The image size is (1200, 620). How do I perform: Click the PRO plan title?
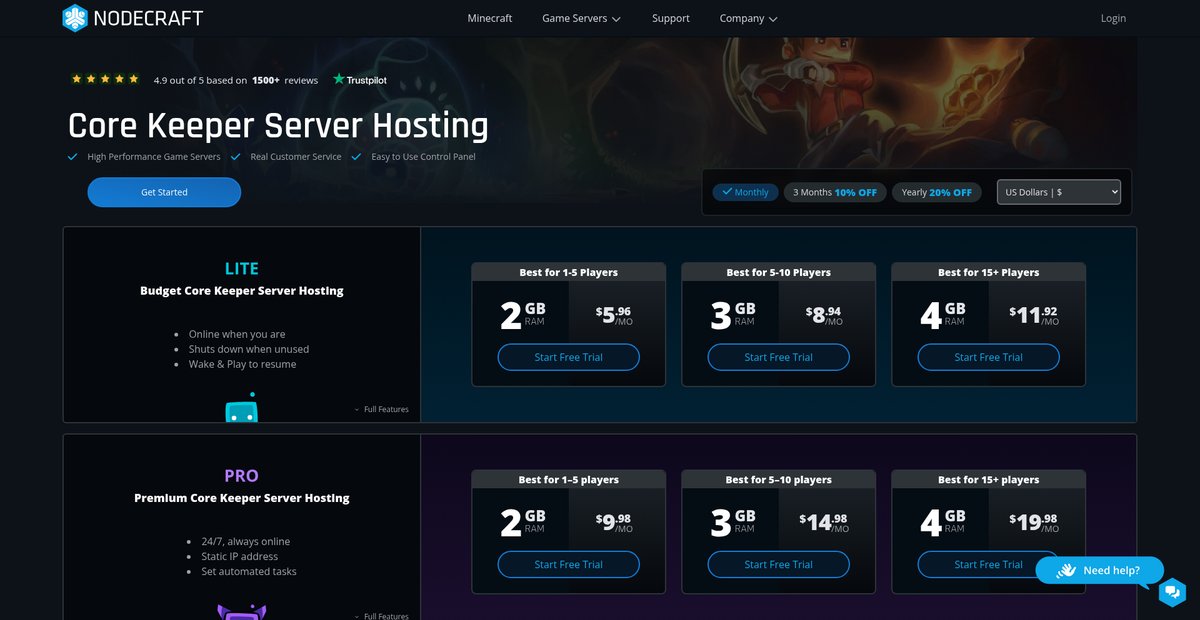click(x=241, y=475)
